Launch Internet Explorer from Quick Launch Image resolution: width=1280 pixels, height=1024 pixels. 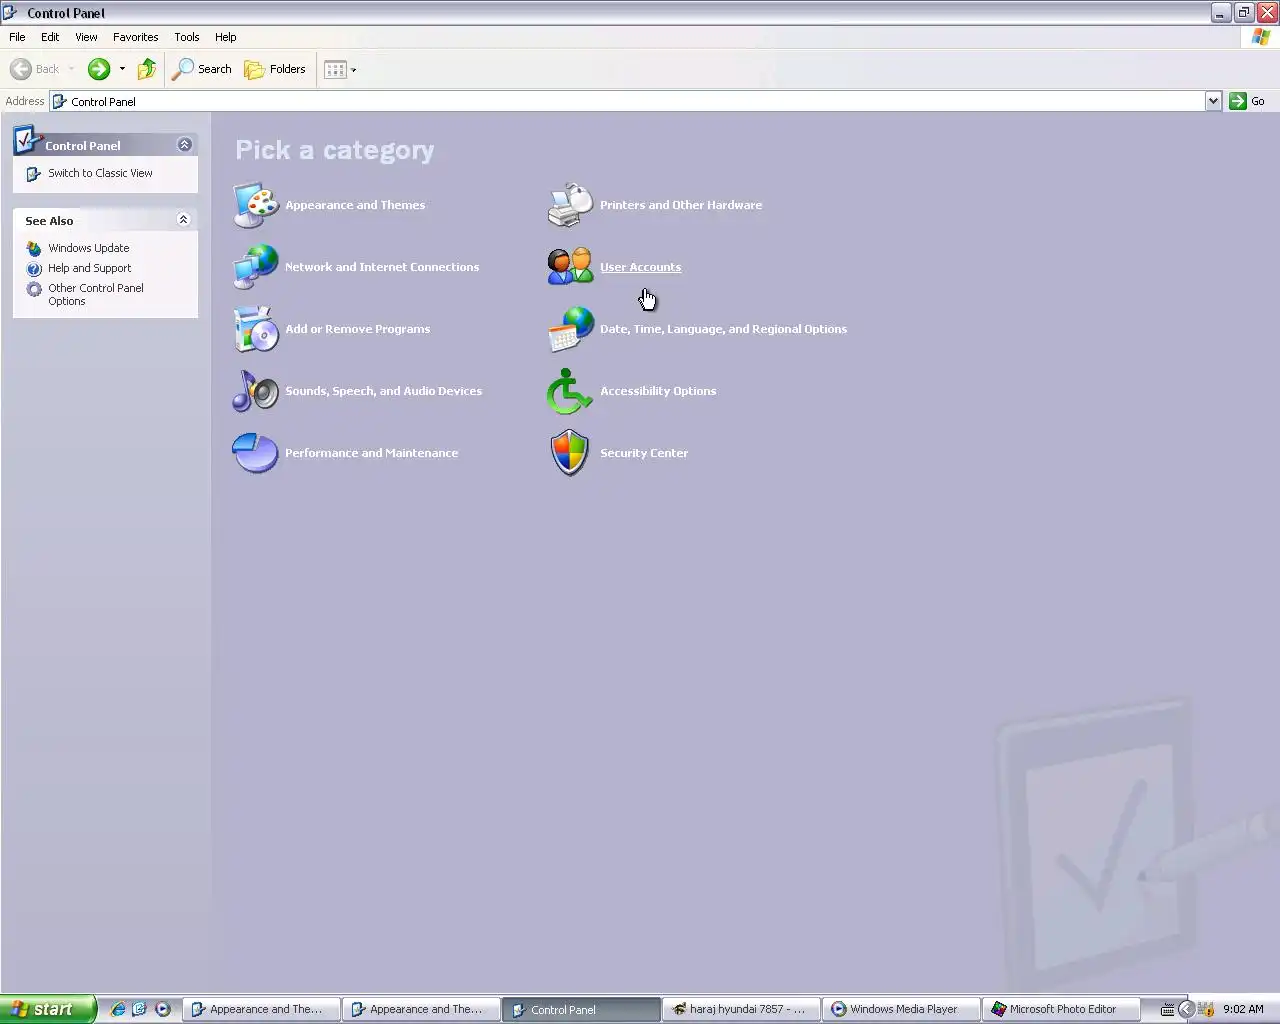[x=118, y=1009]
